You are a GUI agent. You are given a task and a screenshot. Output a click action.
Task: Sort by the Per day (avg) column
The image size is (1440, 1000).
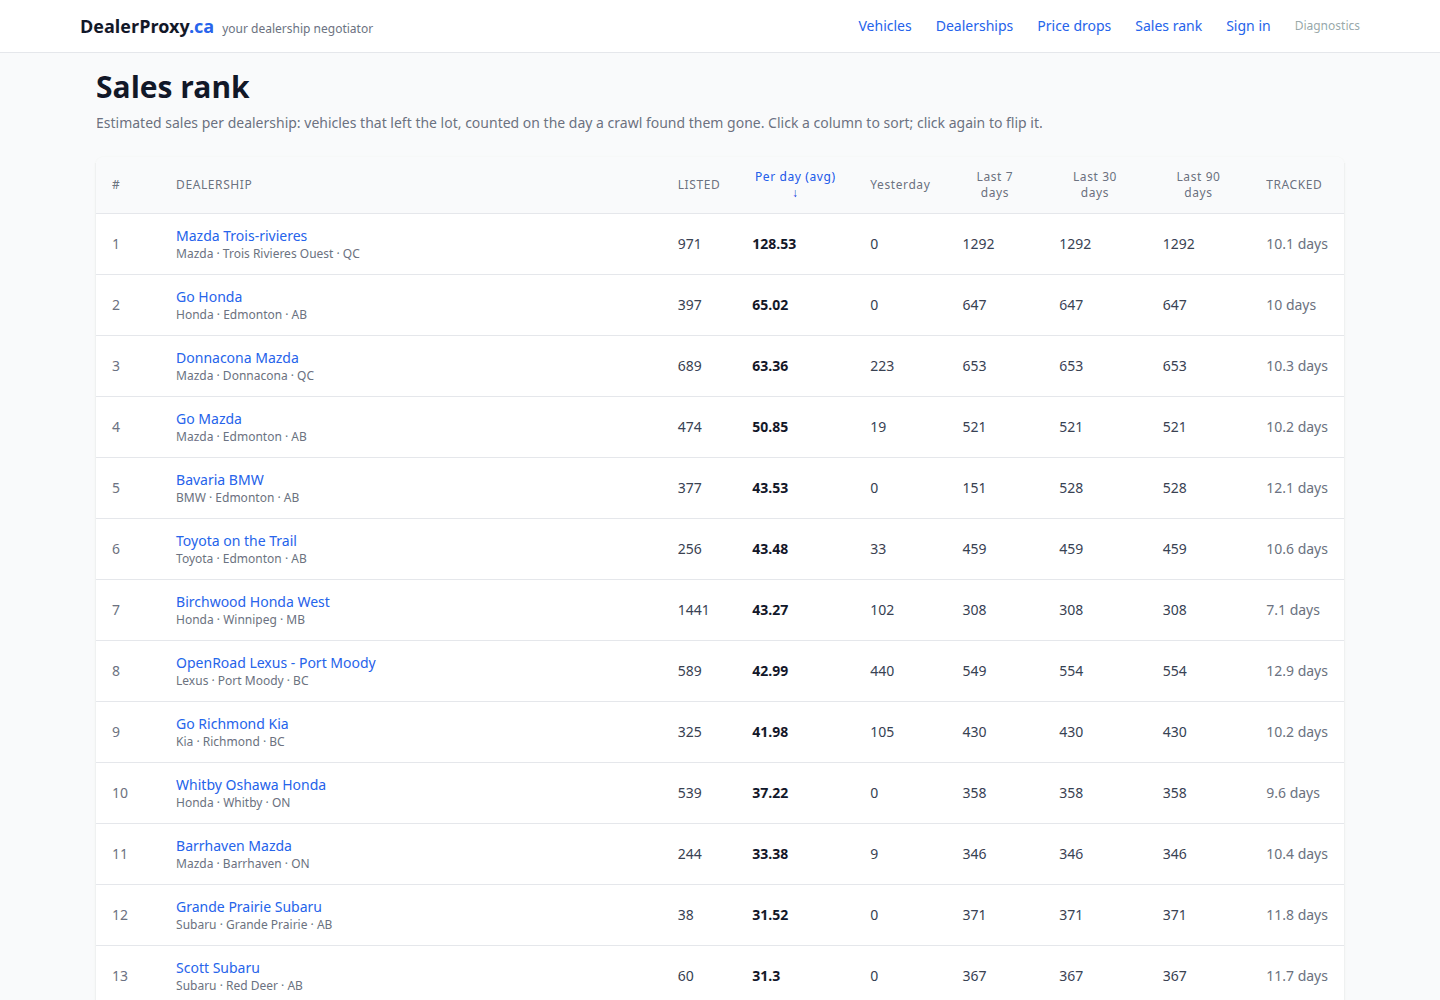[795, 184]
